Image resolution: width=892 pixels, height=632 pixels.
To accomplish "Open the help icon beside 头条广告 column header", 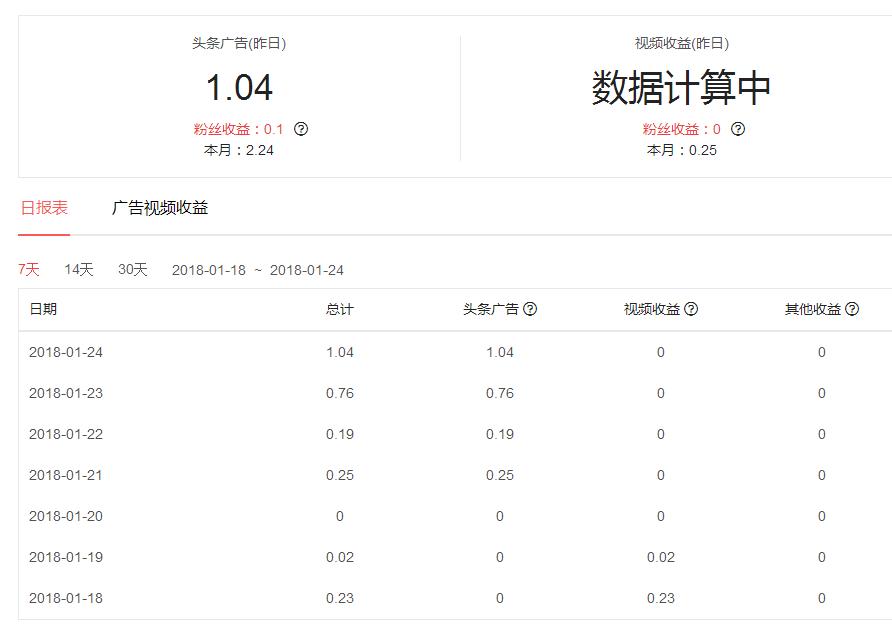I will click(x=530, y=310).
